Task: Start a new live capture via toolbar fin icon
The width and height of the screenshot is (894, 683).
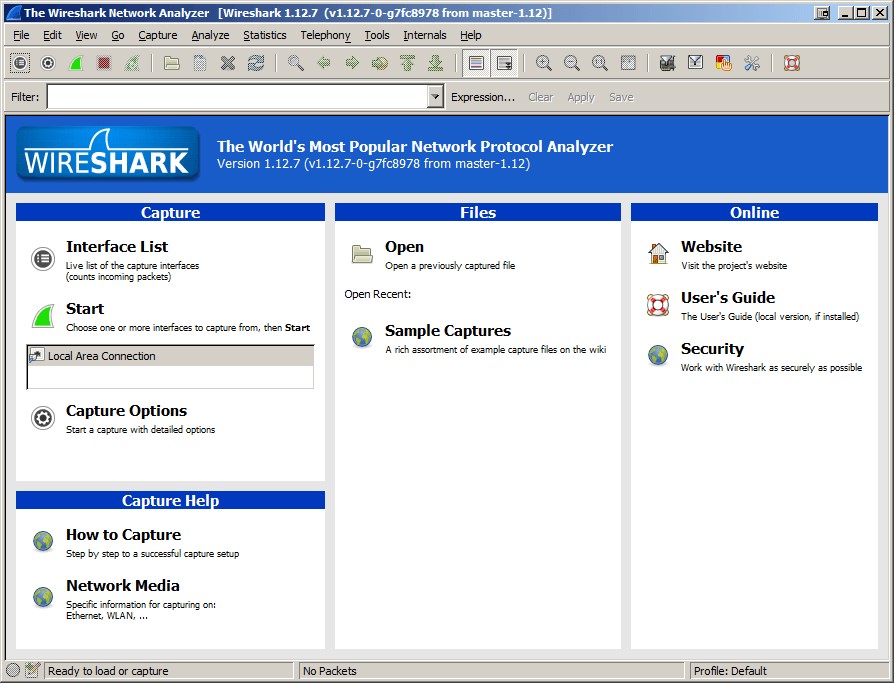Action: 76,63
